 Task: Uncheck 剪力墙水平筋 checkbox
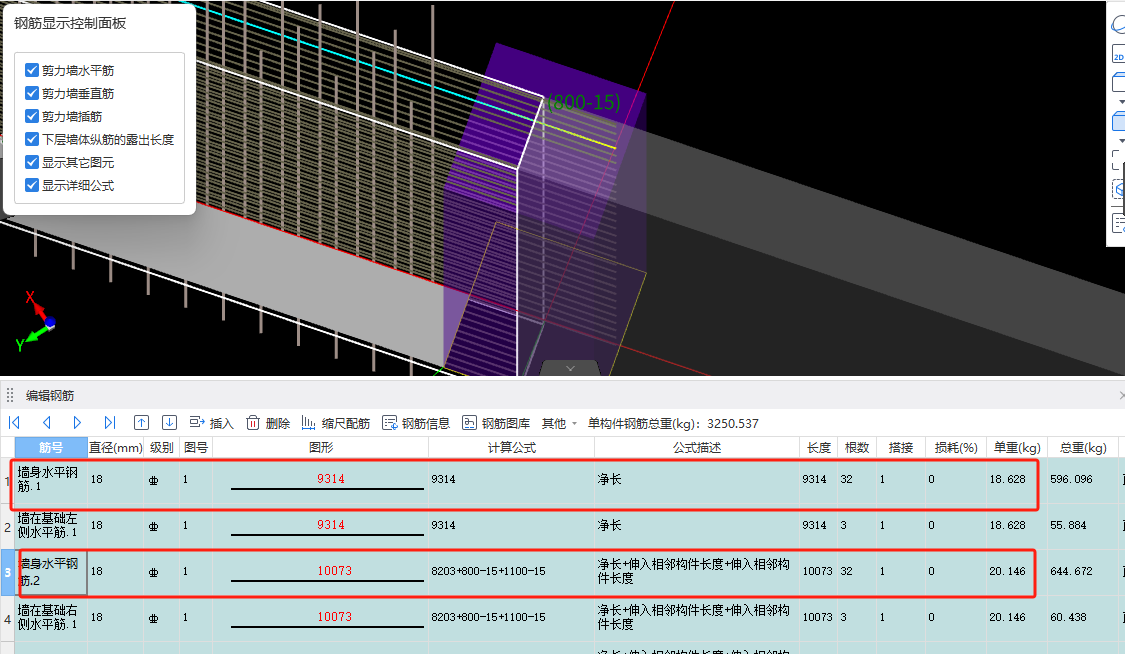pyautogui.click(x=32, y=71)
